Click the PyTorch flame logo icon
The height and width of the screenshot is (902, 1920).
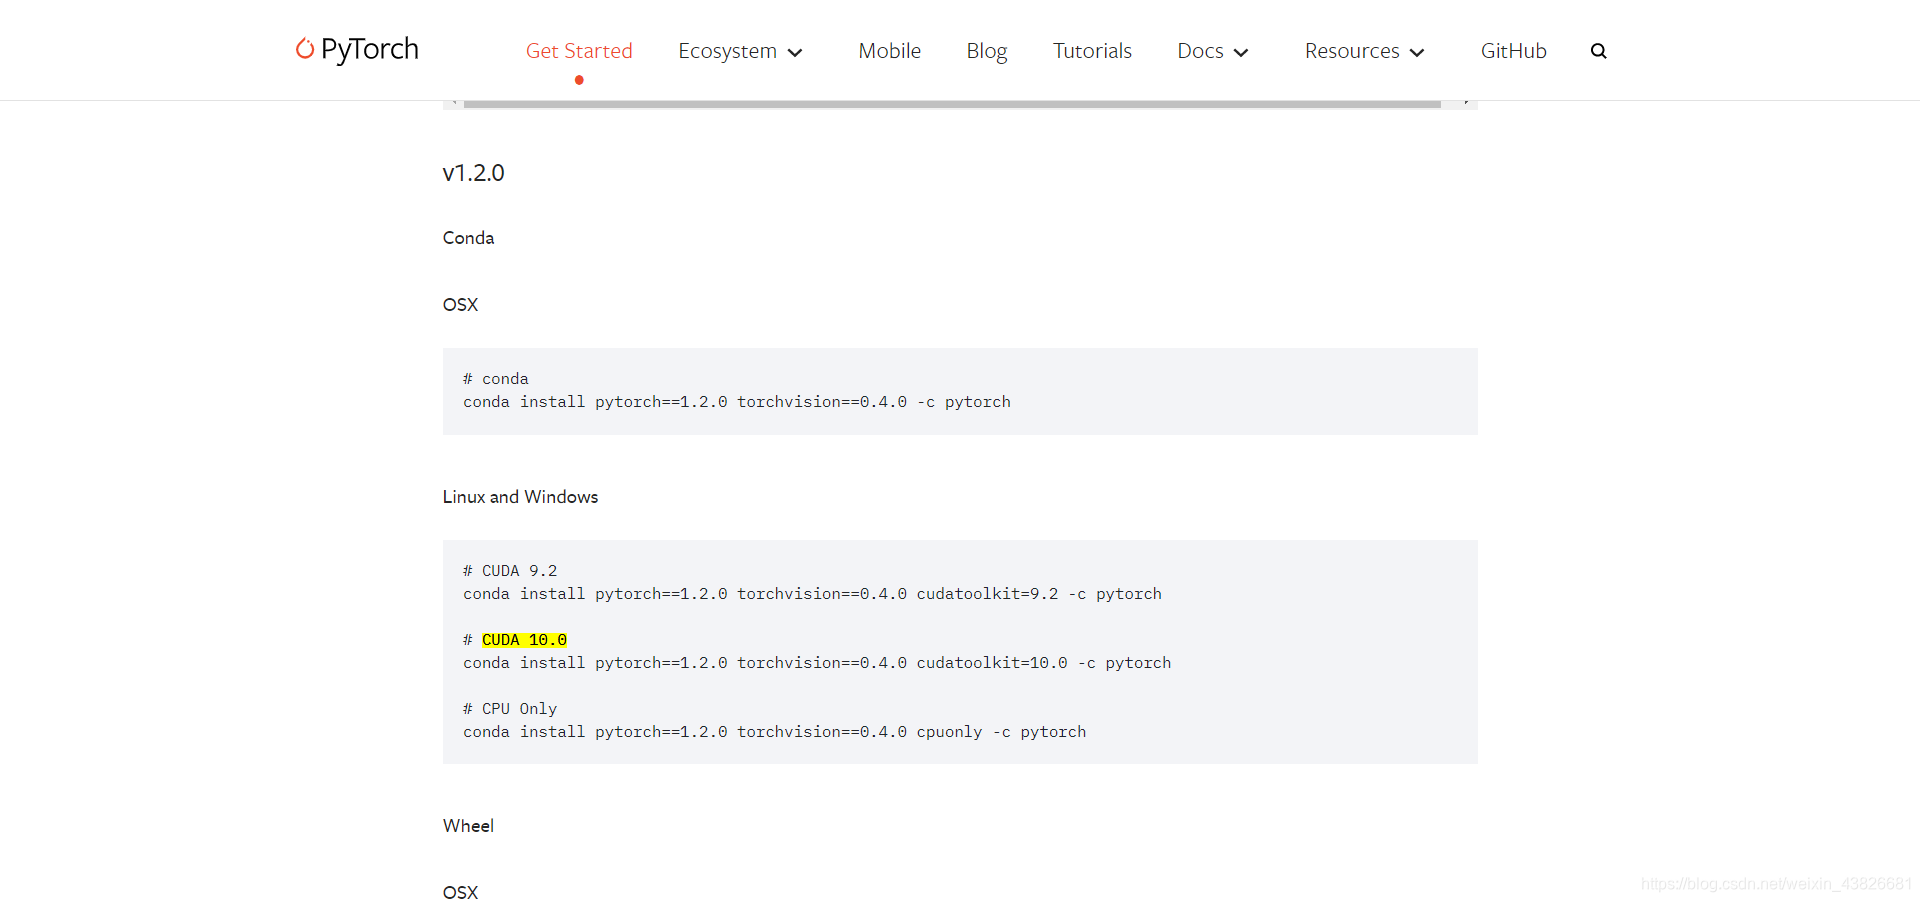pos(305,48)
